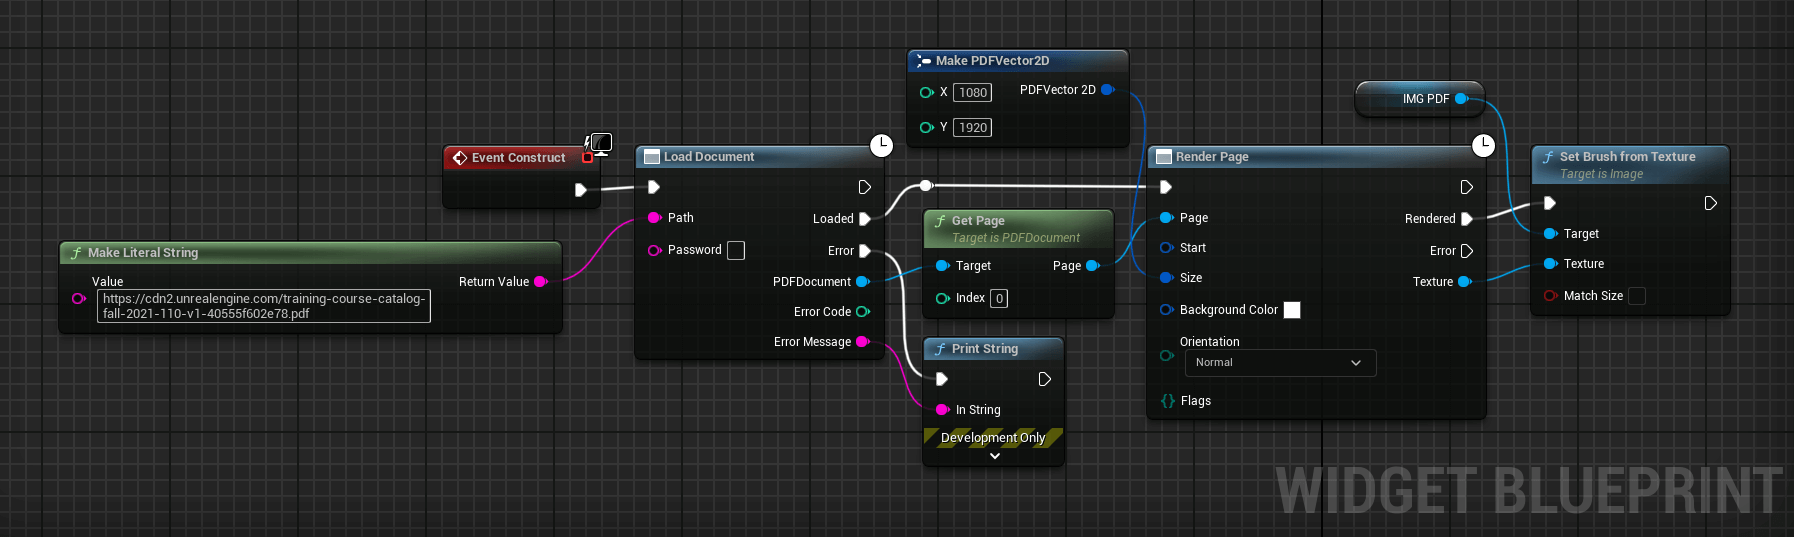Click the Index value field
The image size is (1794, 537).
tap(999, 298)
